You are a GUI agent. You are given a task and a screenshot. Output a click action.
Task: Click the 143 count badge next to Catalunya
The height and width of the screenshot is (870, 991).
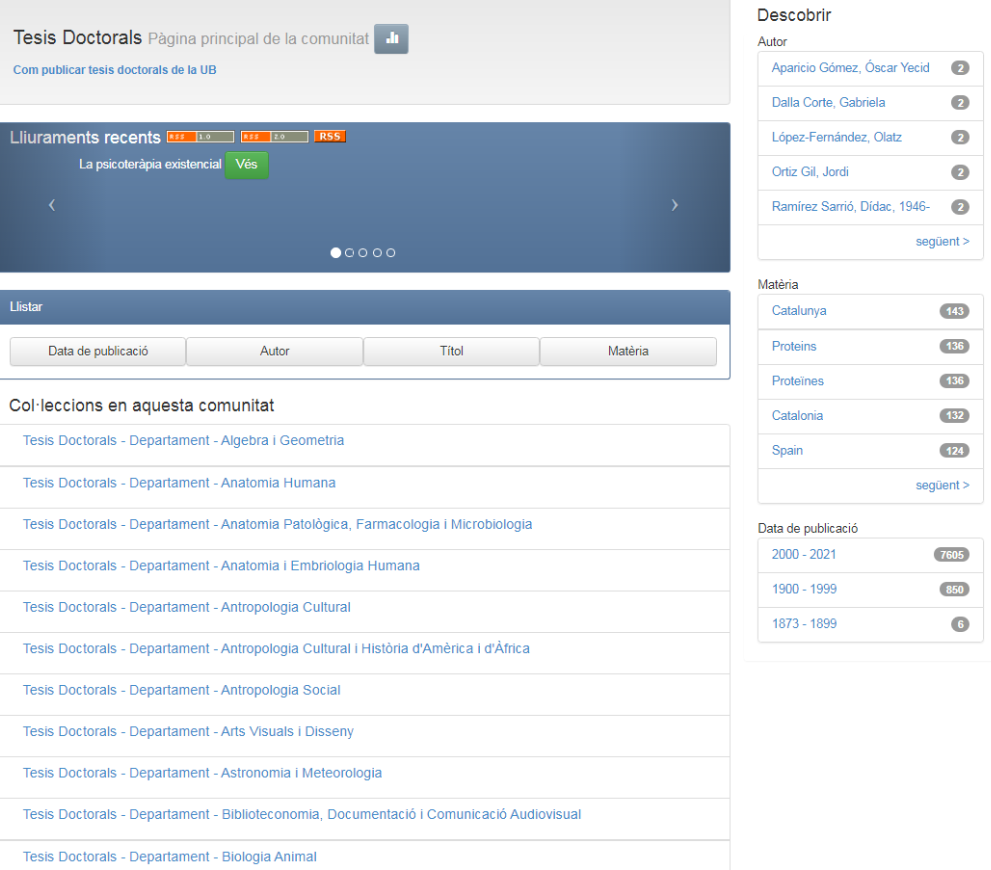pyautogui.click(x=954, y=311)
